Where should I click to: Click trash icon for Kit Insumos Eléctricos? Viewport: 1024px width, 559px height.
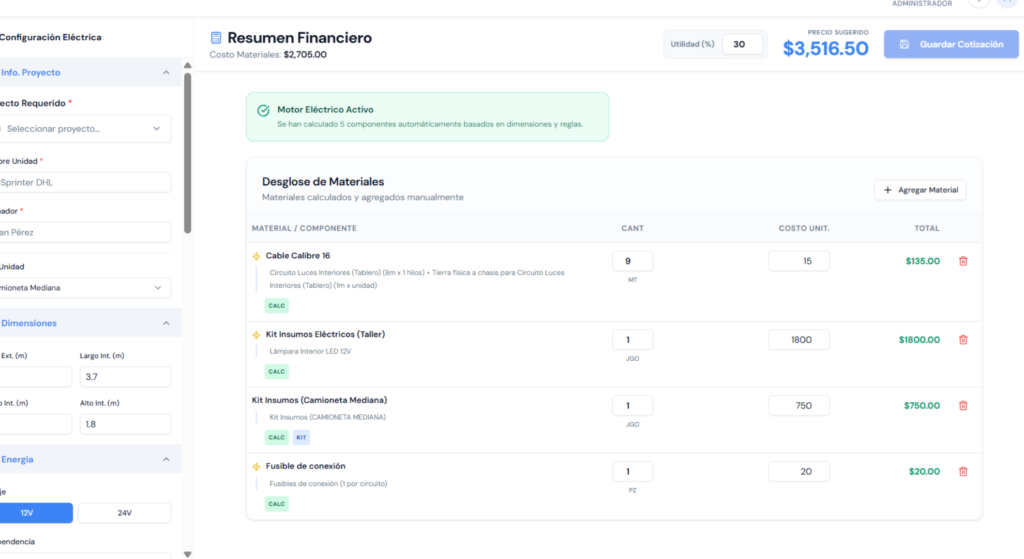pyautogui.click(x=963, y=340)
